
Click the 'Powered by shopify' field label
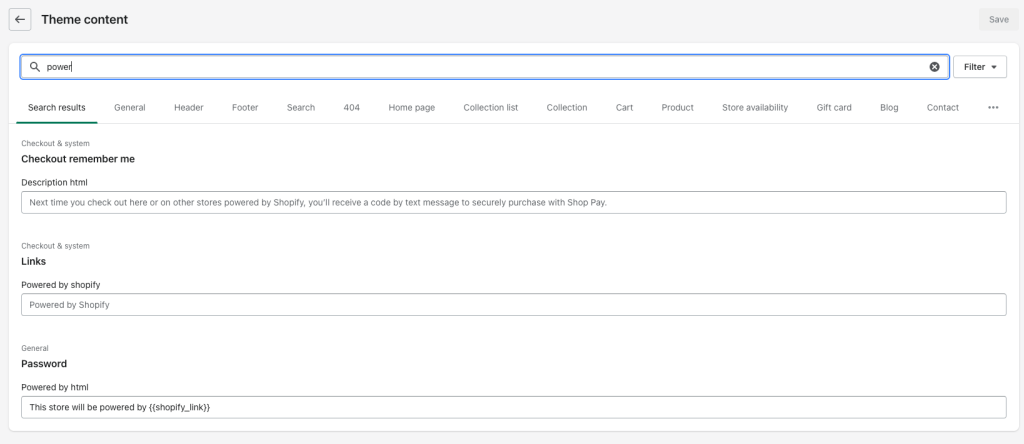click(x=61, y=285)
